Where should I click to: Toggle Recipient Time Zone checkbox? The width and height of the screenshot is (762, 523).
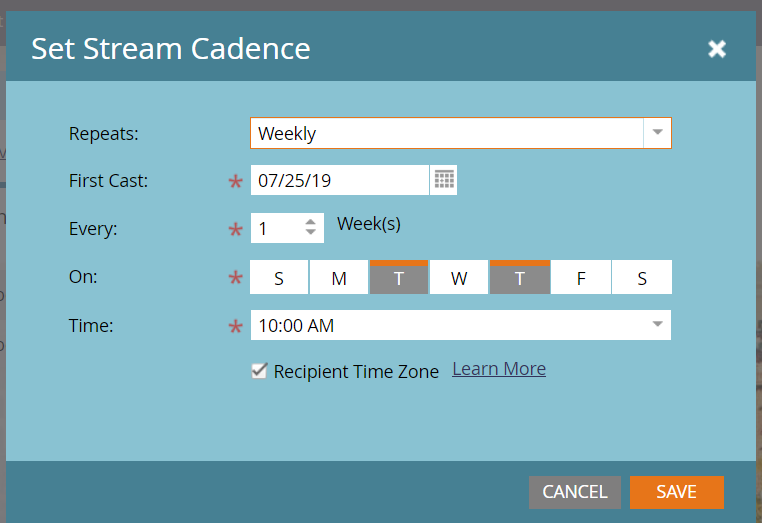coord(259,371)
